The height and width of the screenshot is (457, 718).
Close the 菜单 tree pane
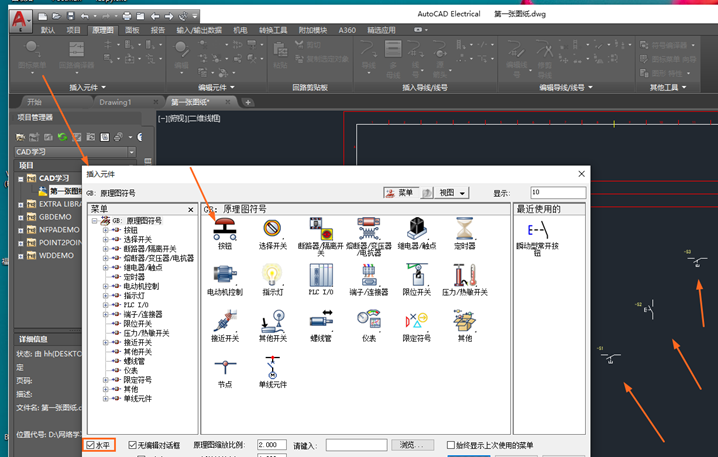(x=190, y=209)
